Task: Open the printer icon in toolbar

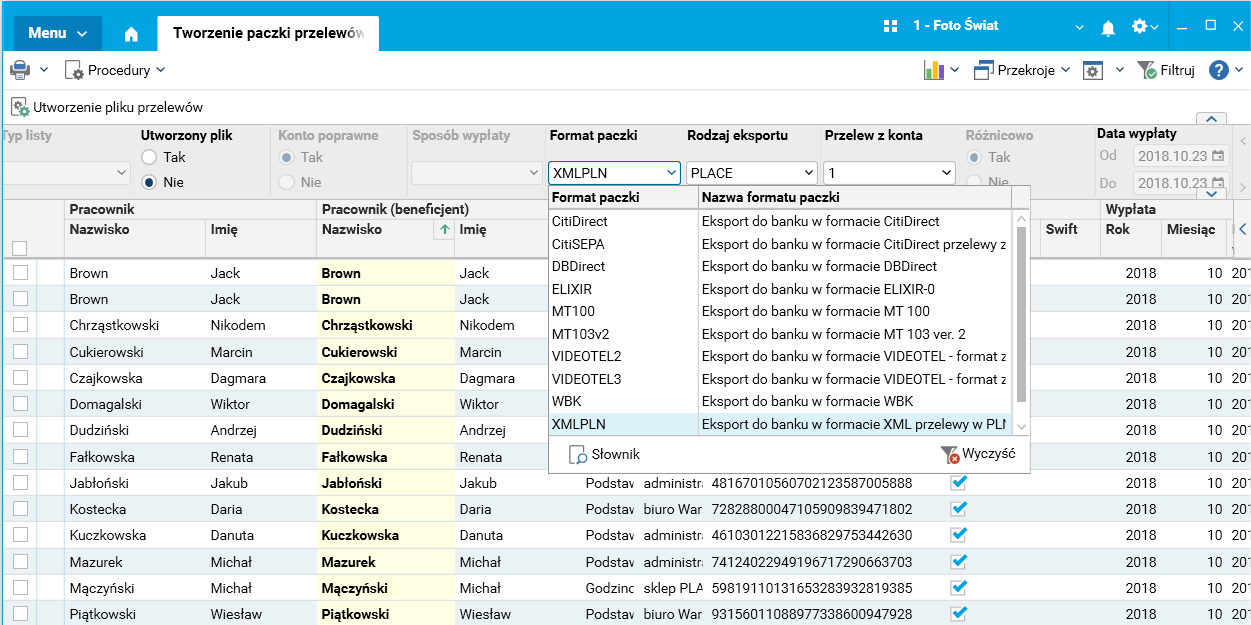Action: [20, 70]
